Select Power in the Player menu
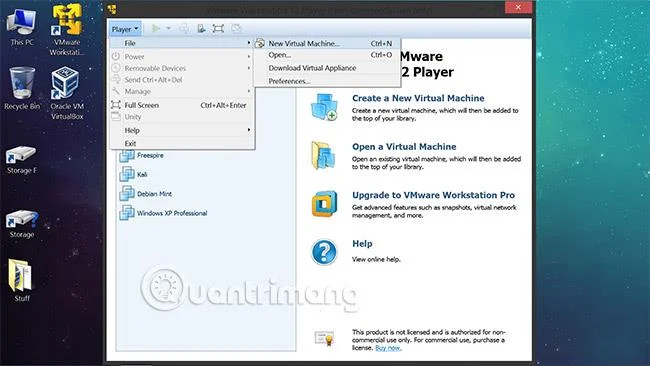 tap(182, 57)
